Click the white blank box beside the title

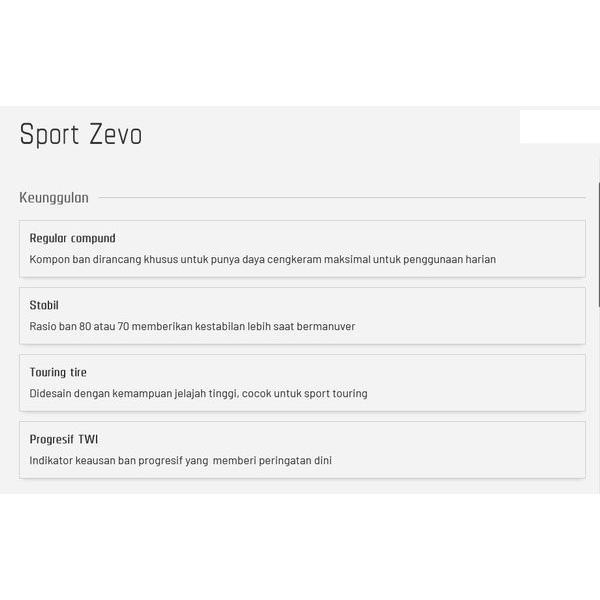click(x=558, y=126)
